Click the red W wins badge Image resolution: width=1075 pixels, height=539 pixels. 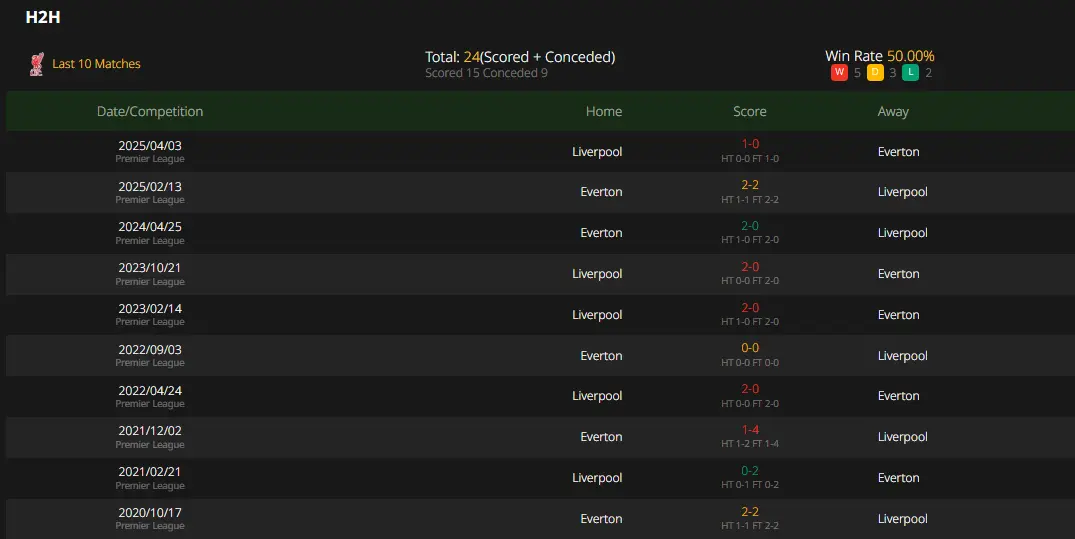pyautogui.click(x=839, y=72)
